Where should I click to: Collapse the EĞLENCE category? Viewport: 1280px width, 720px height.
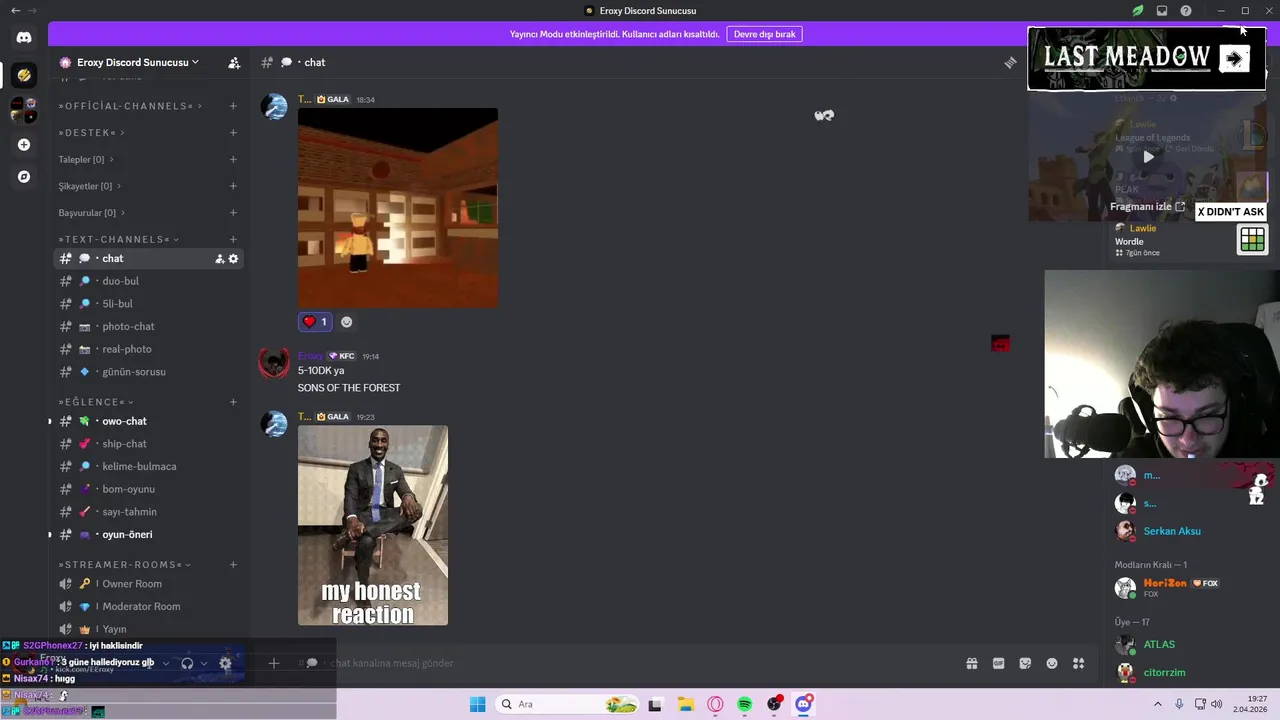[x=96, y=402]
